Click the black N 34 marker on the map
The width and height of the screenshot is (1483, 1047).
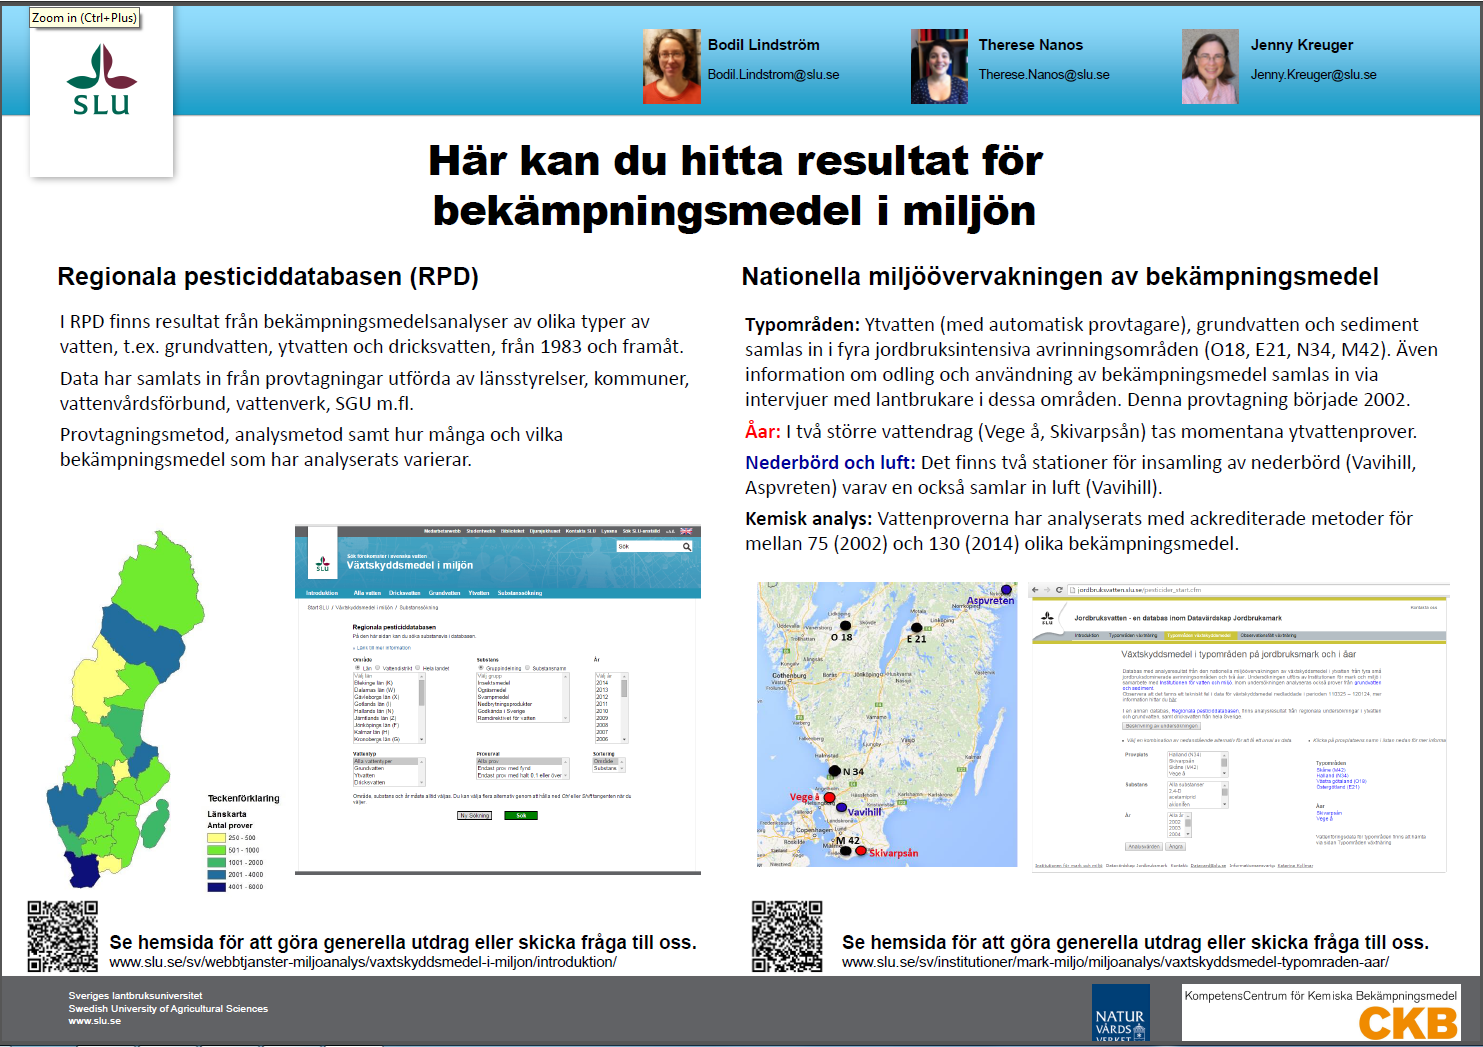click(x=835, y=771)
